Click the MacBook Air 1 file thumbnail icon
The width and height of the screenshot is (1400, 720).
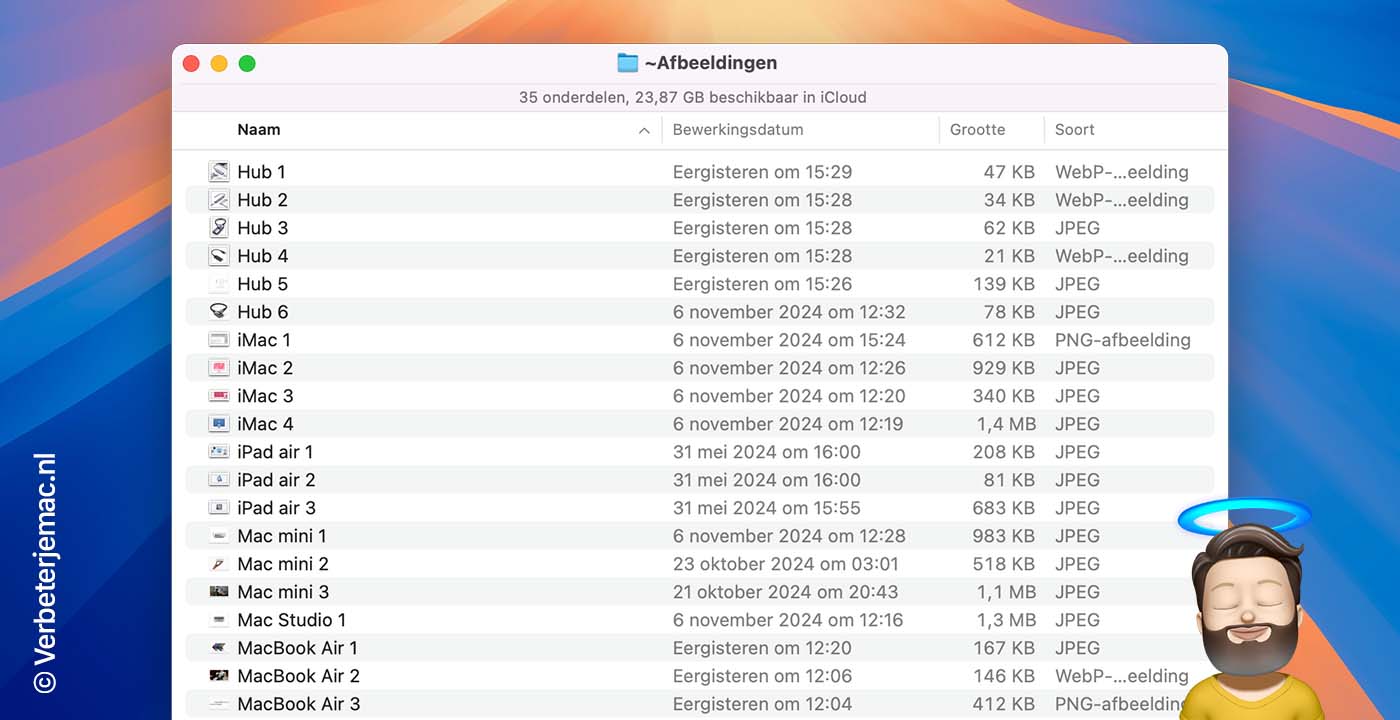(219, 648)
